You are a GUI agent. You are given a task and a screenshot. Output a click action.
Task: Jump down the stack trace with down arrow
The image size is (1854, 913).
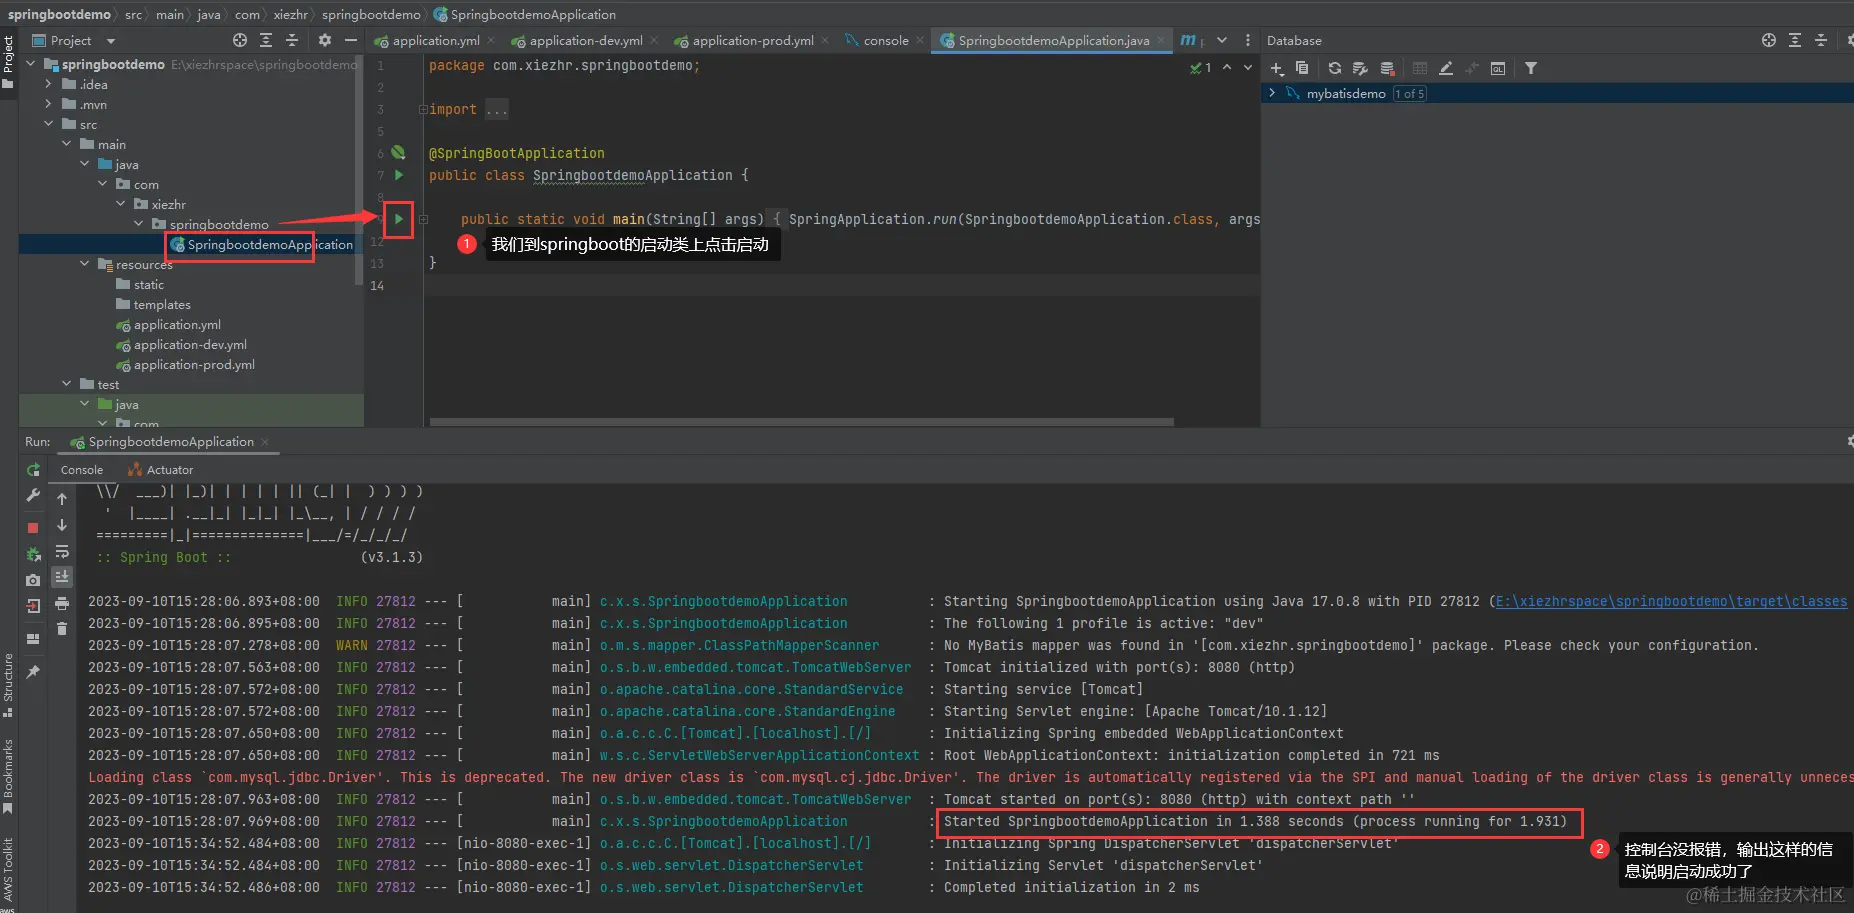point(62,525)
